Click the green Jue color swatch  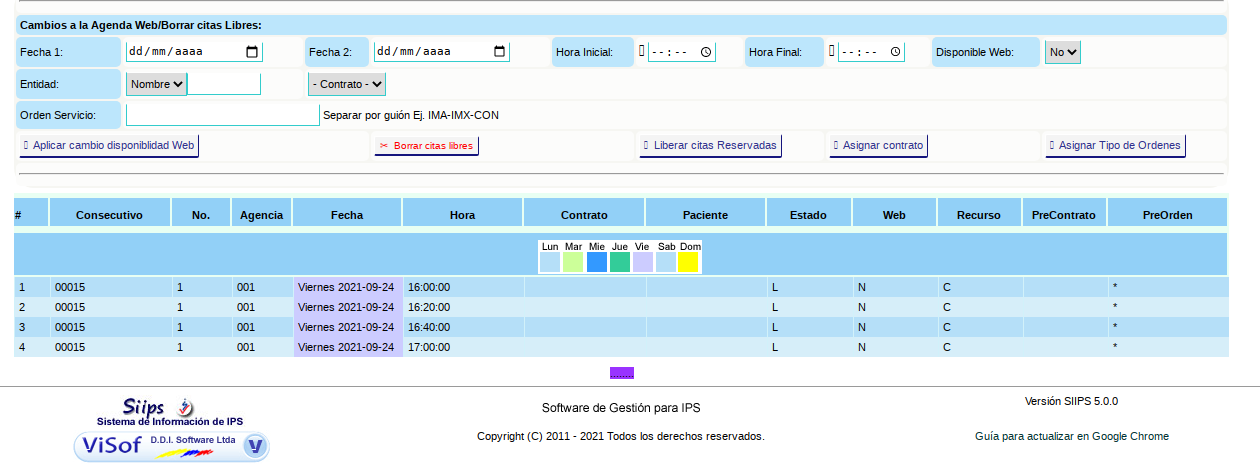point(620,262)
